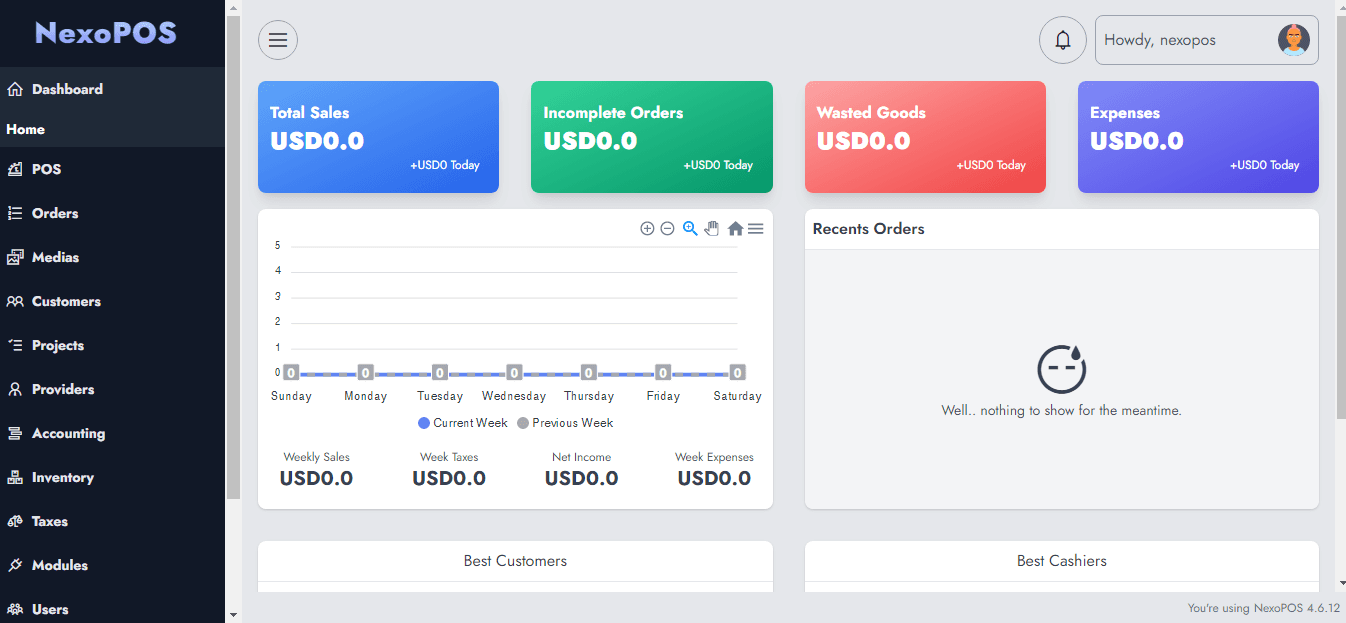Open the Total Sales summary card

[378, 137]
